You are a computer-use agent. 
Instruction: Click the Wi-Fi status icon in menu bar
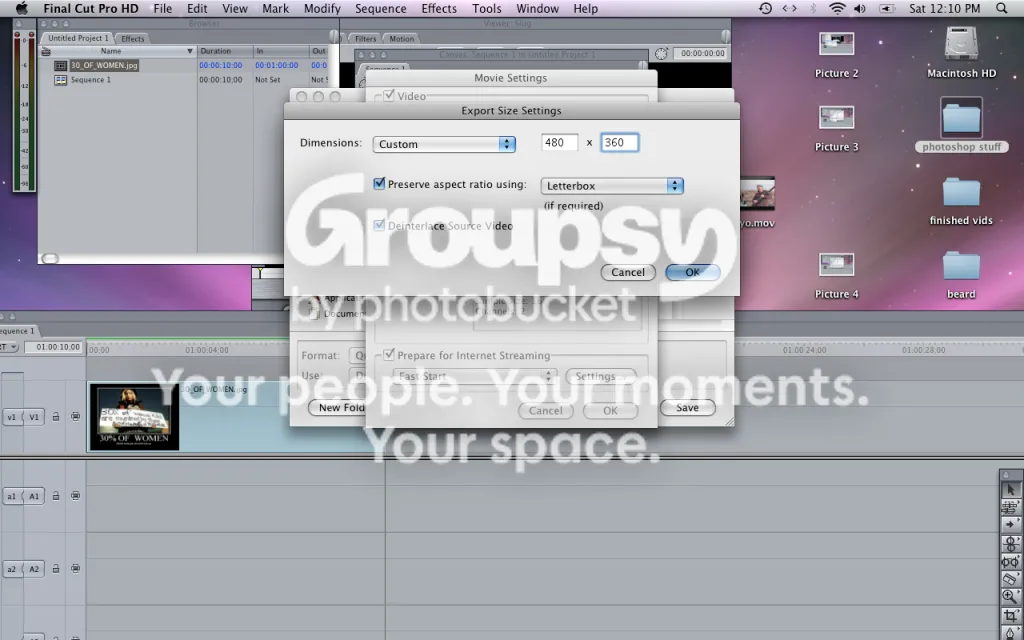(x=837, y=8)
